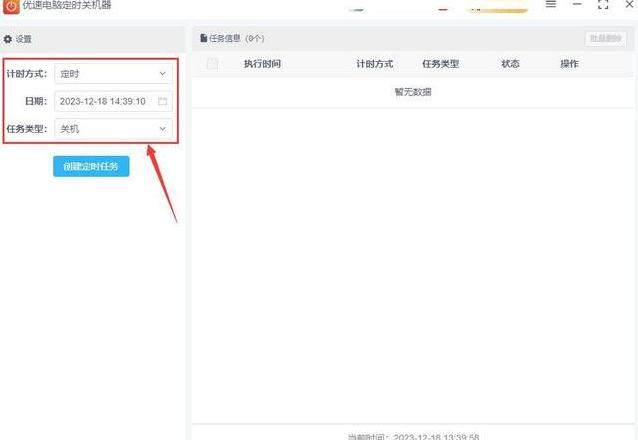Click the 计时方式 column header in table

coord(375,64)
